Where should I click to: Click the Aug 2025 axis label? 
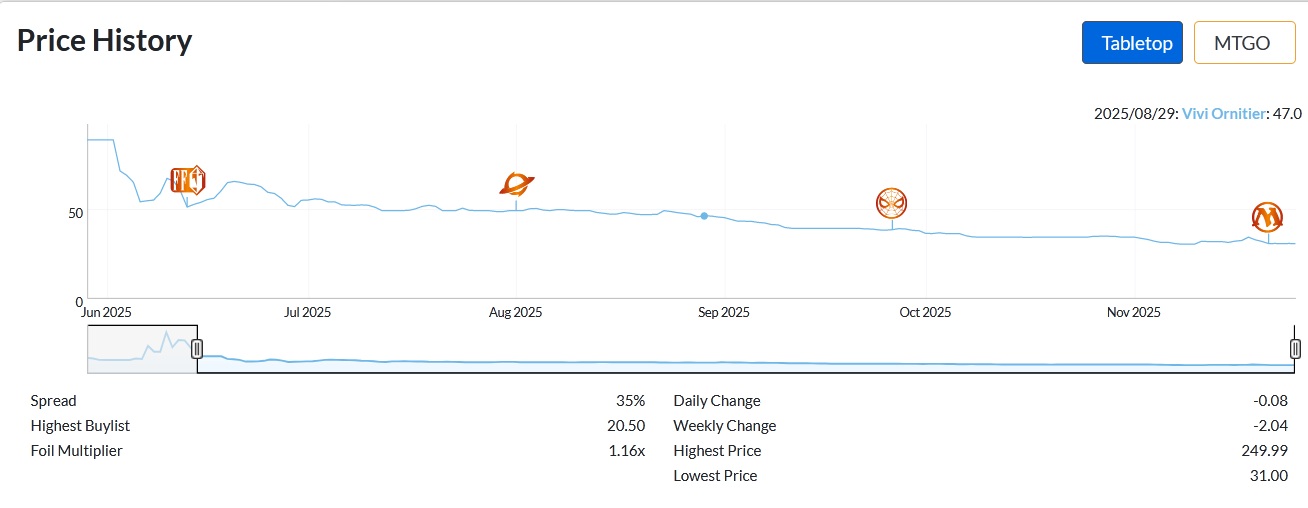[x=516, y=313]
